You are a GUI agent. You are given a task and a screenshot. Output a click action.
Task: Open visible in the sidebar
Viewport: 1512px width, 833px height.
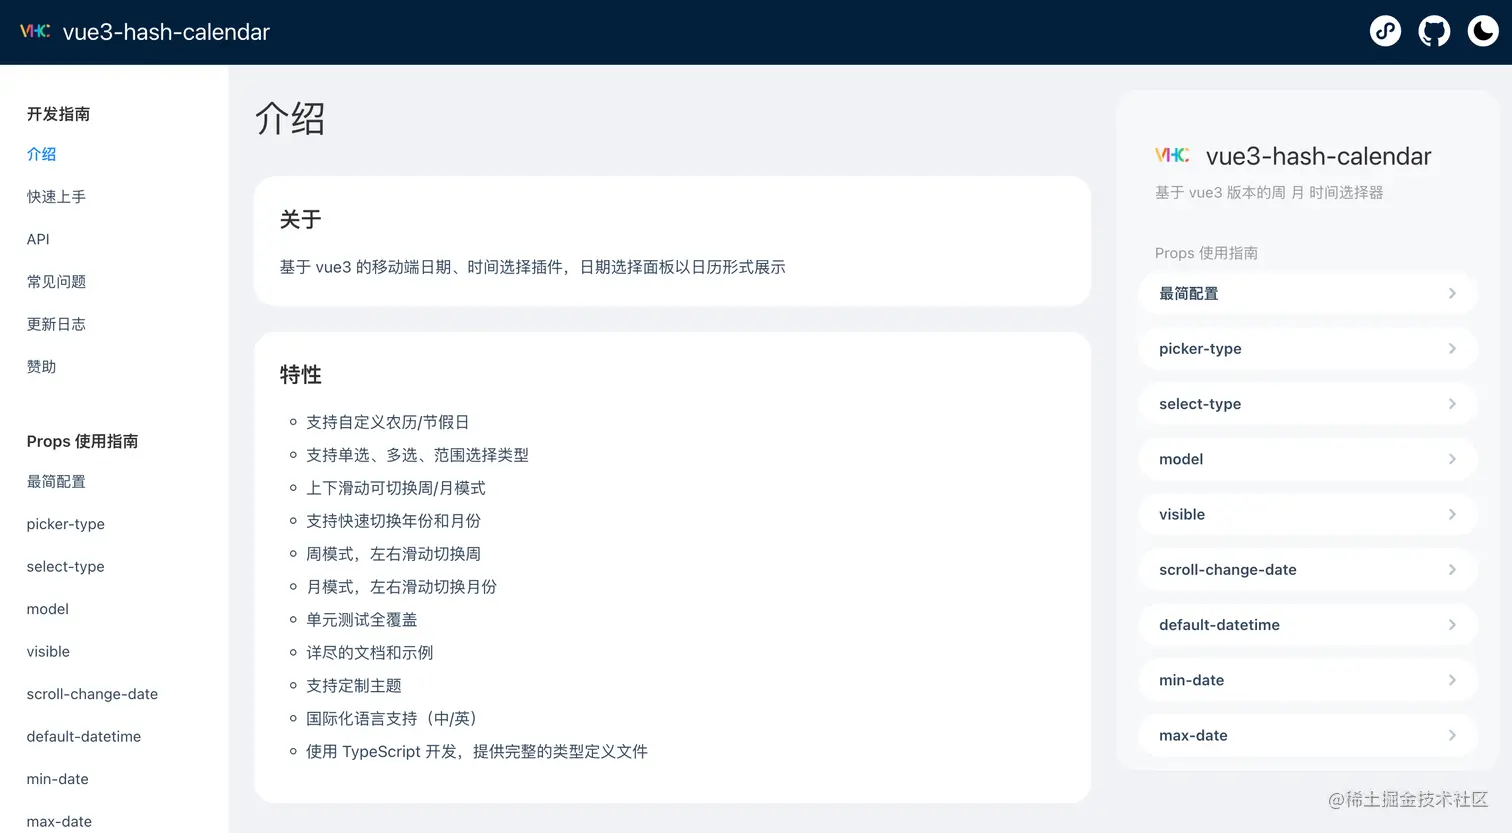pos(48,651)
